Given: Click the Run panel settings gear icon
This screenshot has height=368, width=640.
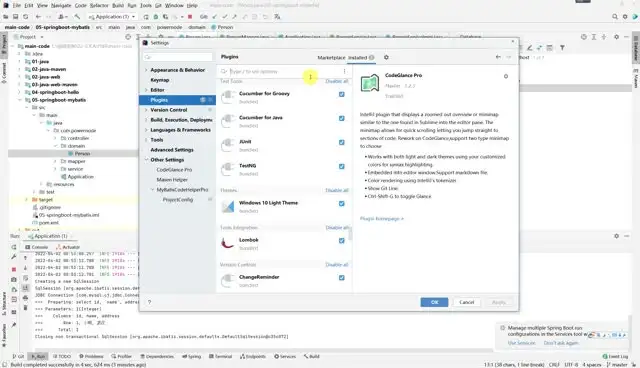Looking at the screenshot, I should pyautogui.click(x=616, y=236).
